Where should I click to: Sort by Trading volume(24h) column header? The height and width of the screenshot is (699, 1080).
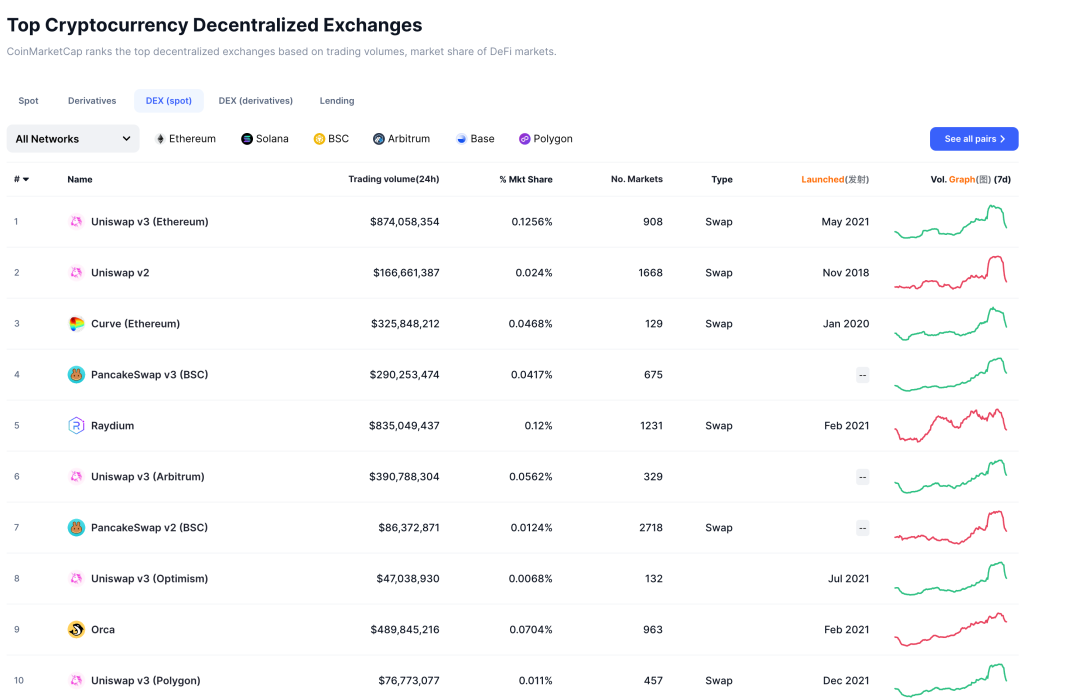pyautogui.click(x=393, y=180)
